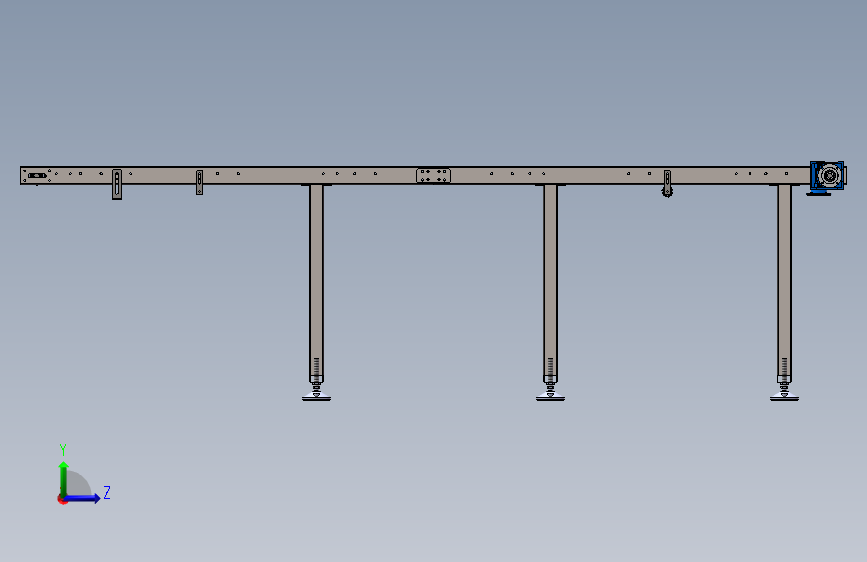
Task: Click the Y axis label
Action: point(63,450)
